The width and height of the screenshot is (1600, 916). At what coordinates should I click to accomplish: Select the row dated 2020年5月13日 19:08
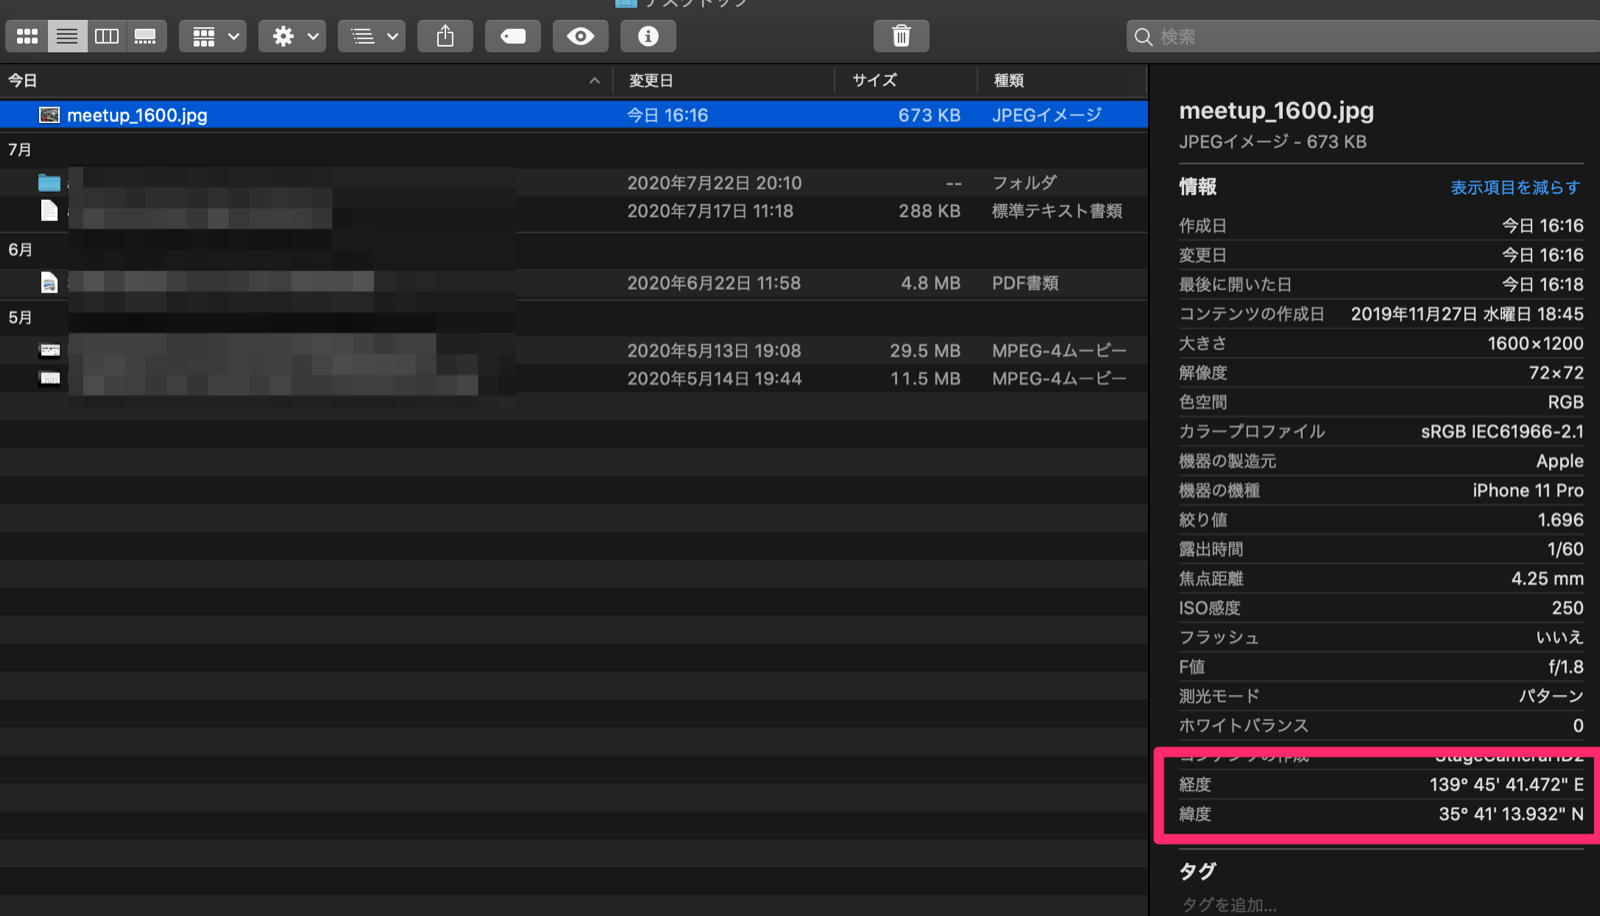coord(574,351)
